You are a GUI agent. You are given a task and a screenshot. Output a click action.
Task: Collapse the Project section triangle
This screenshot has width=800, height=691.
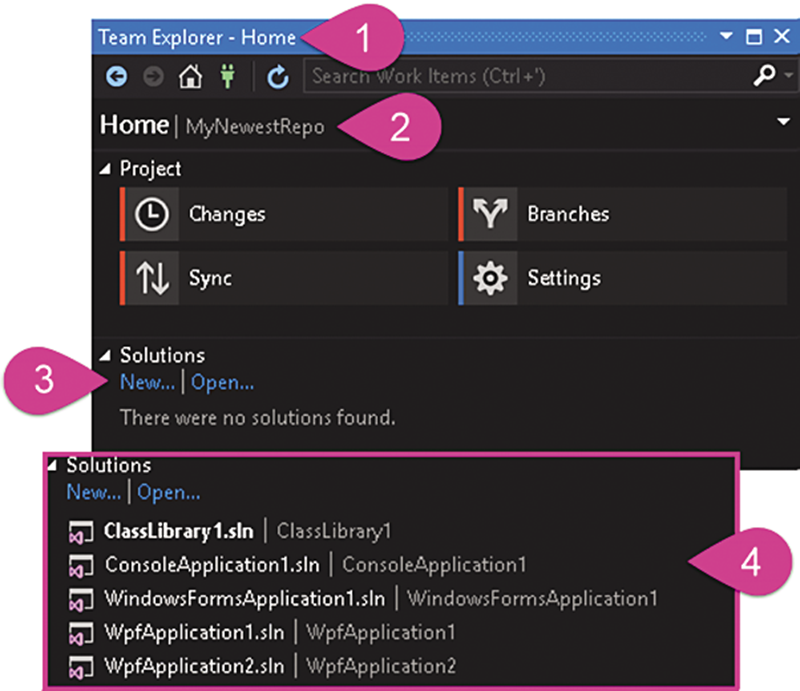click(x=105, y=169)
